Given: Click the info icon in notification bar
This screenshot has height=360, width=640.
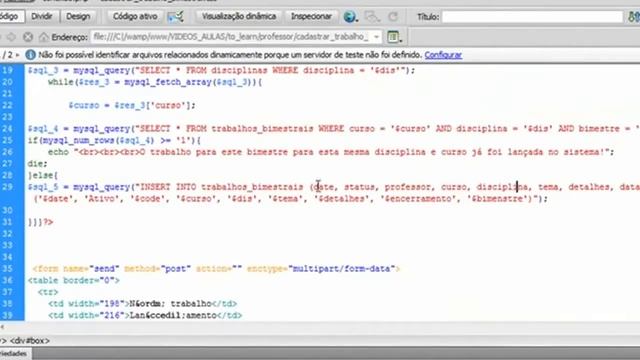Looking at the screenshot, I should pyautogui.click(x=31, y=54).
